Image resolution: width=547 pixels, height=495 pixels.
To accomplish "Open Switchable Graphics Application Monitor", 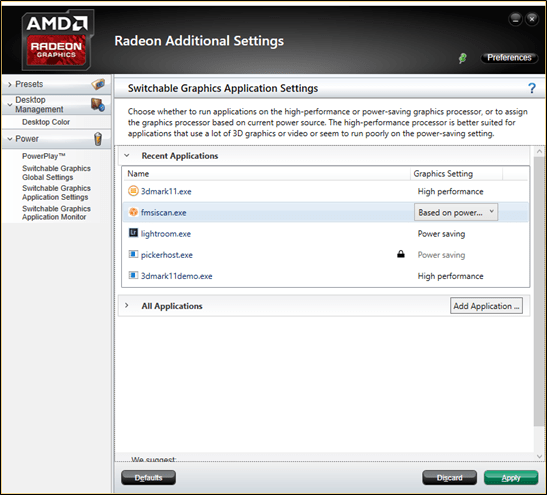I will click(56, 213).
